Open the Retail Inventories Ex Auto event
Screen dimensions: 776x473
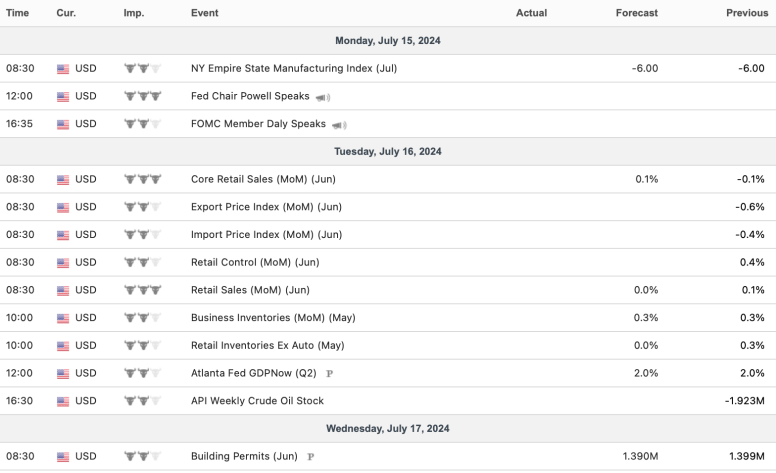click(268, 345)
